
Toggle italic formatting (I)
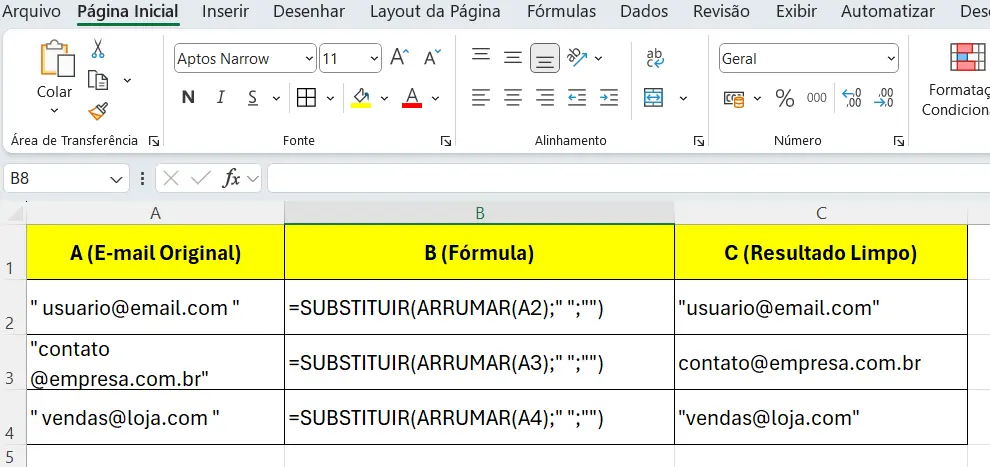pyautogui.click(x=221, y=98)
